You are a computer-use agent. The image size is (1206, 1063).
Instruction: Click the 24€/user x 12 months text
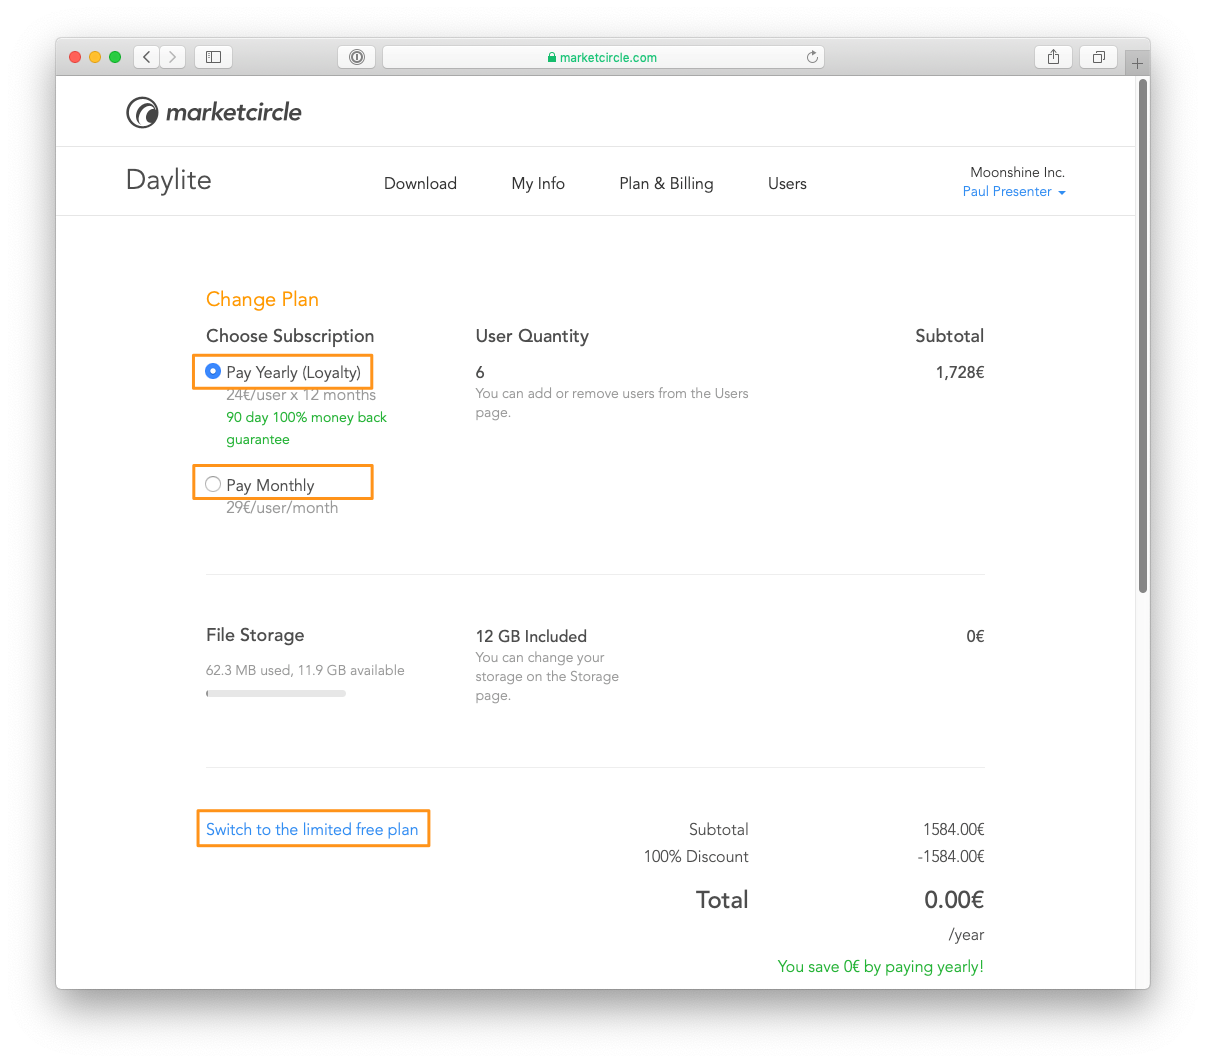[x=301, y=395]
